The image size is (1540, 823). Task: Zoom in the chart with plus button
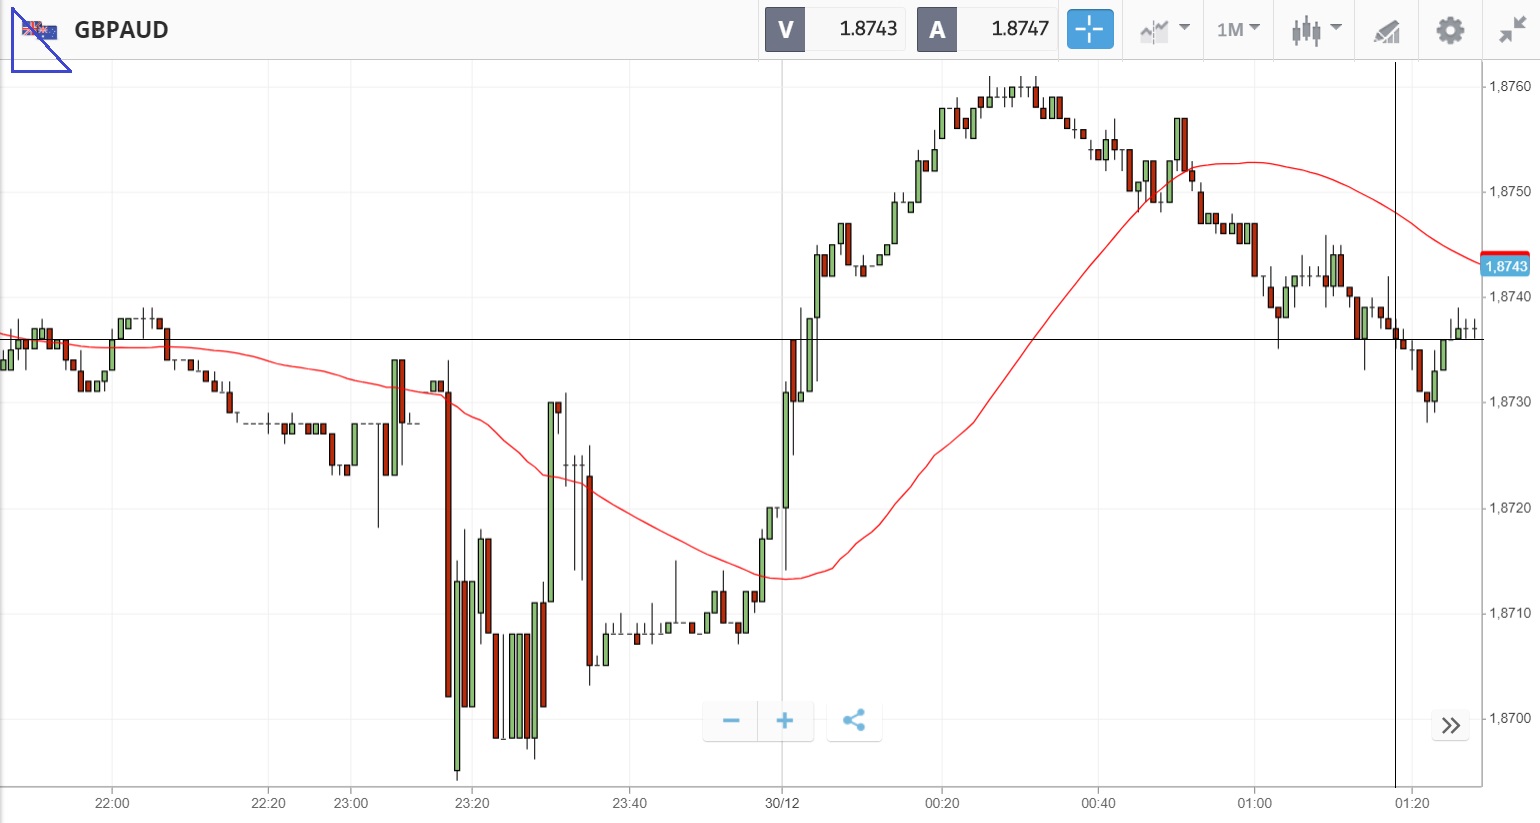click(785, 721)
